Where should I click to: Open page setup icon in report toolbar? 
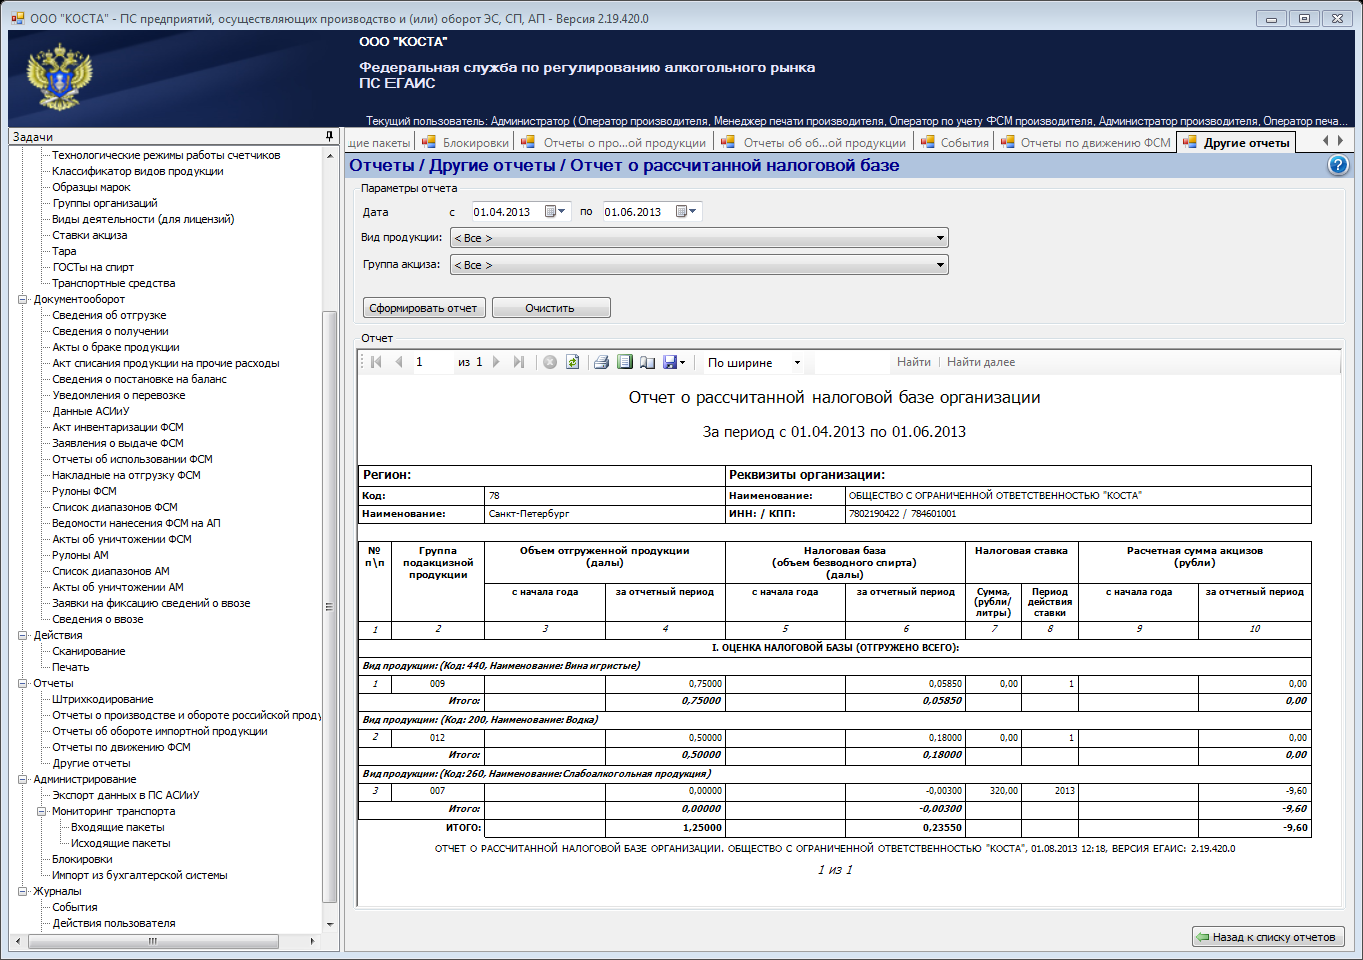tap(647, 362)
